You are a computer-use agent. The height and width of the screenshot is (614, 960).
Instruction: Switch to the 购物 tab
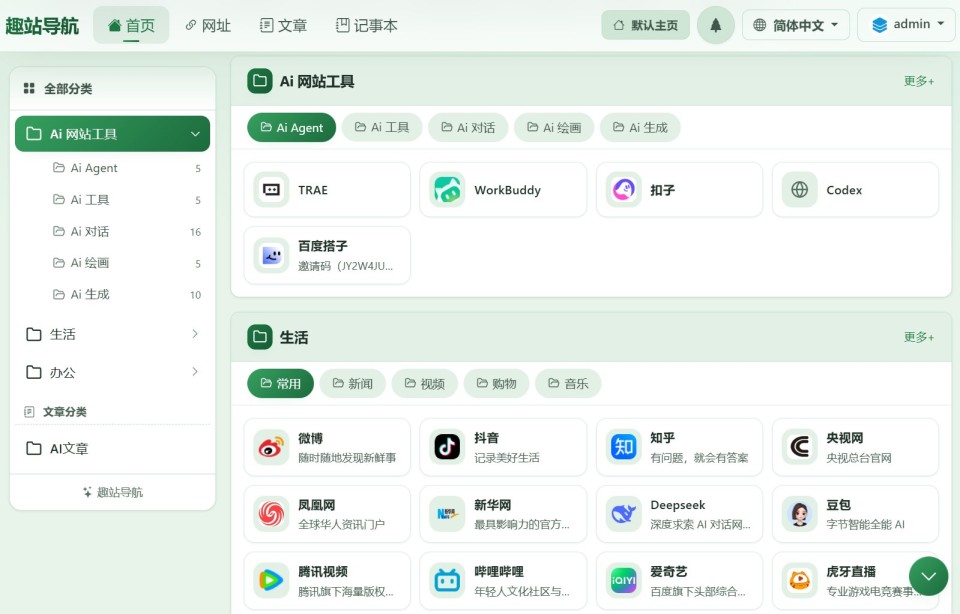(496, 383)
